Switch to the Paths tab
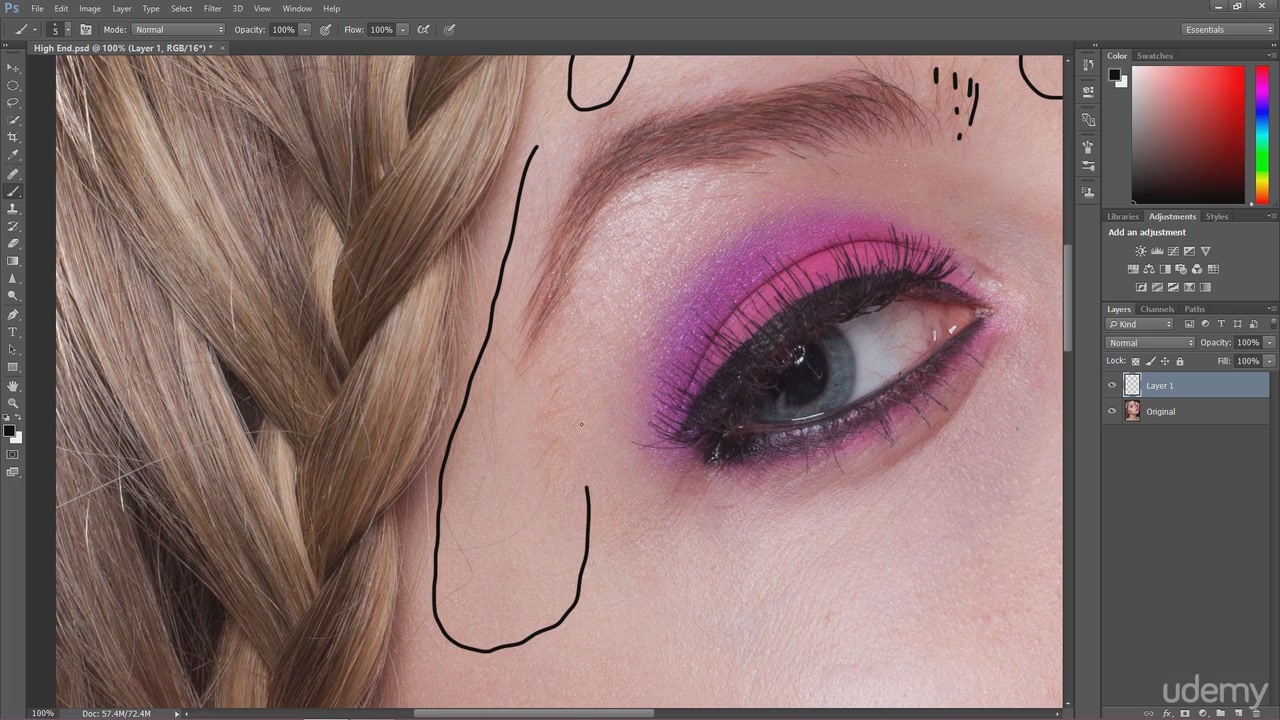Screen dimensions: 1280x720 [1195, 309]
